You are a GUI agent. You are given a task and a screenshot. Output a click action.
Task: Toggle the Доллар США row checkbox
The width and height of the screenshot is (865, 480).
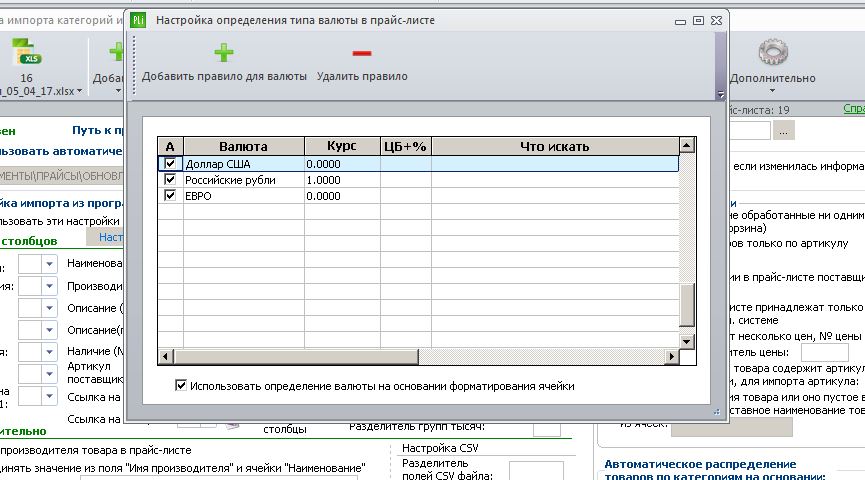[170, 163]
